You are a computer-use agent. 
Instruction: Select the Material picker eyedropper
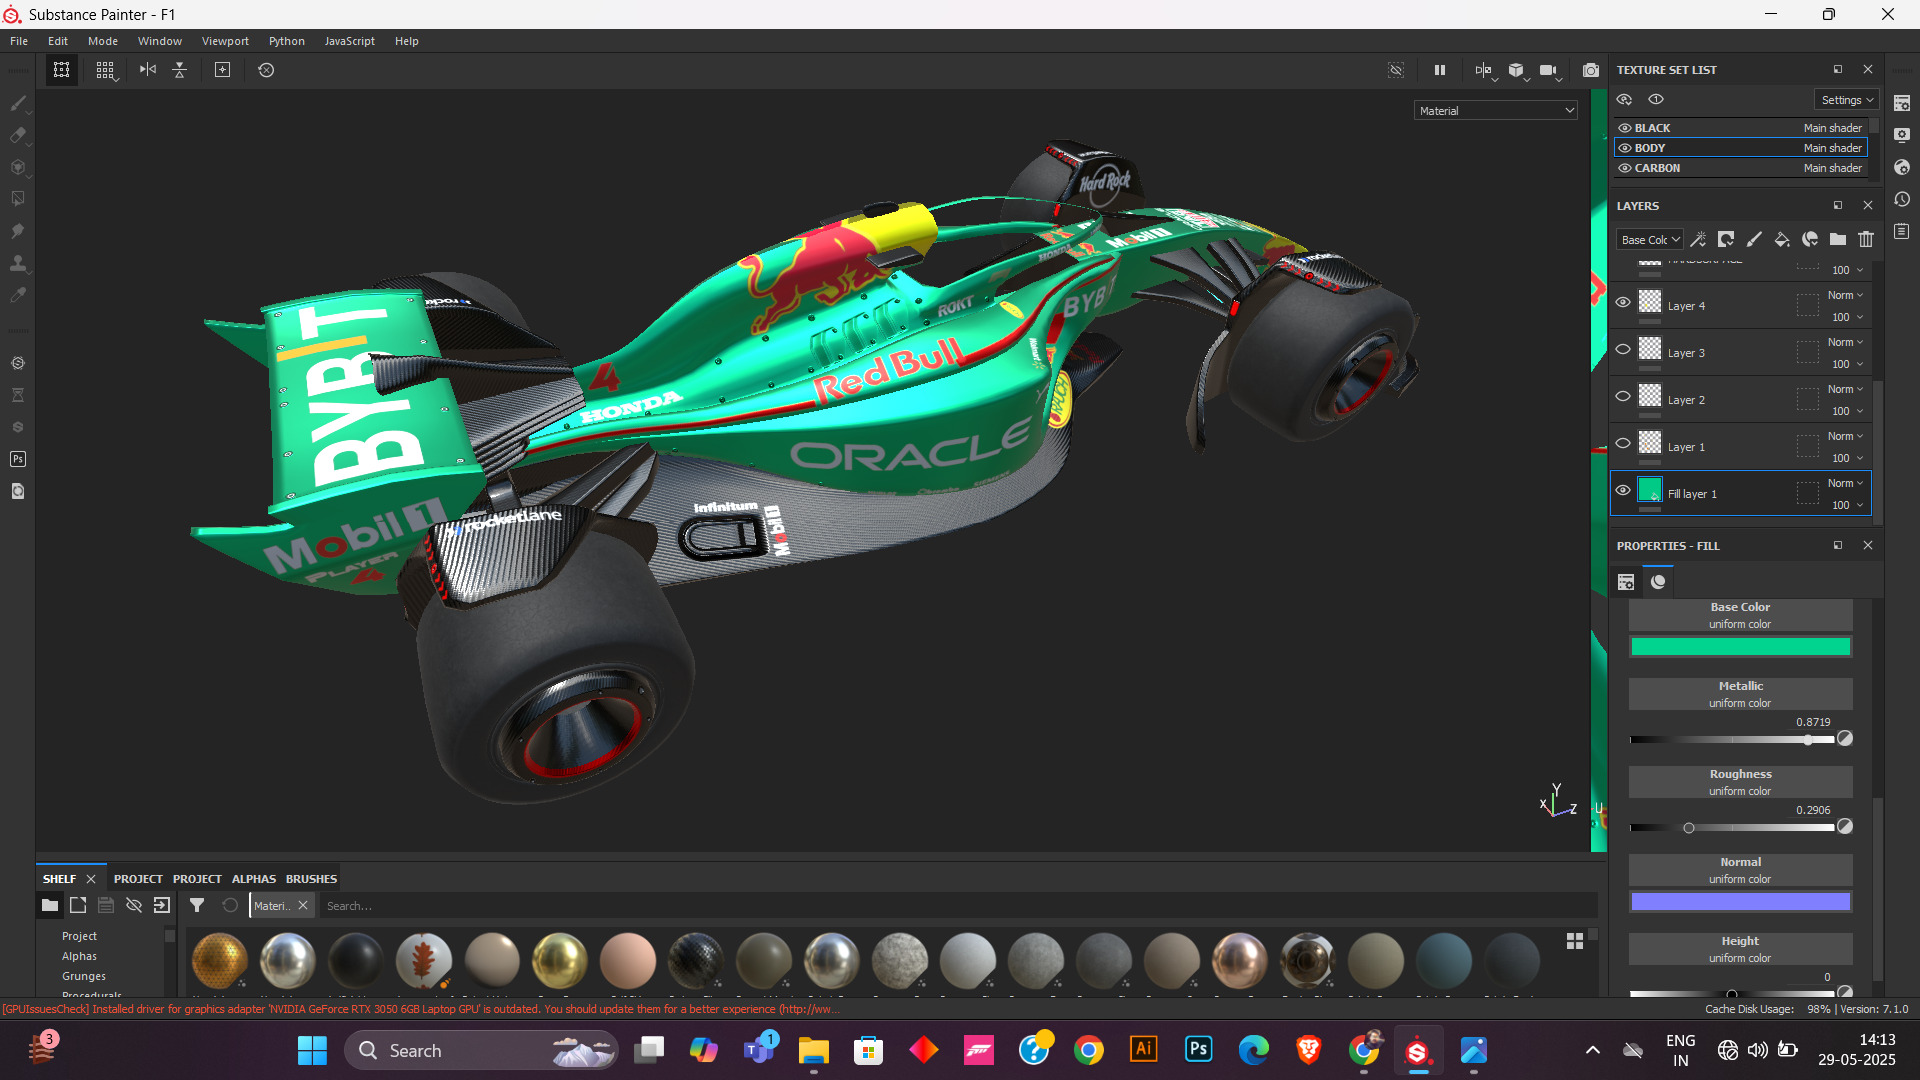pos(18,295)
